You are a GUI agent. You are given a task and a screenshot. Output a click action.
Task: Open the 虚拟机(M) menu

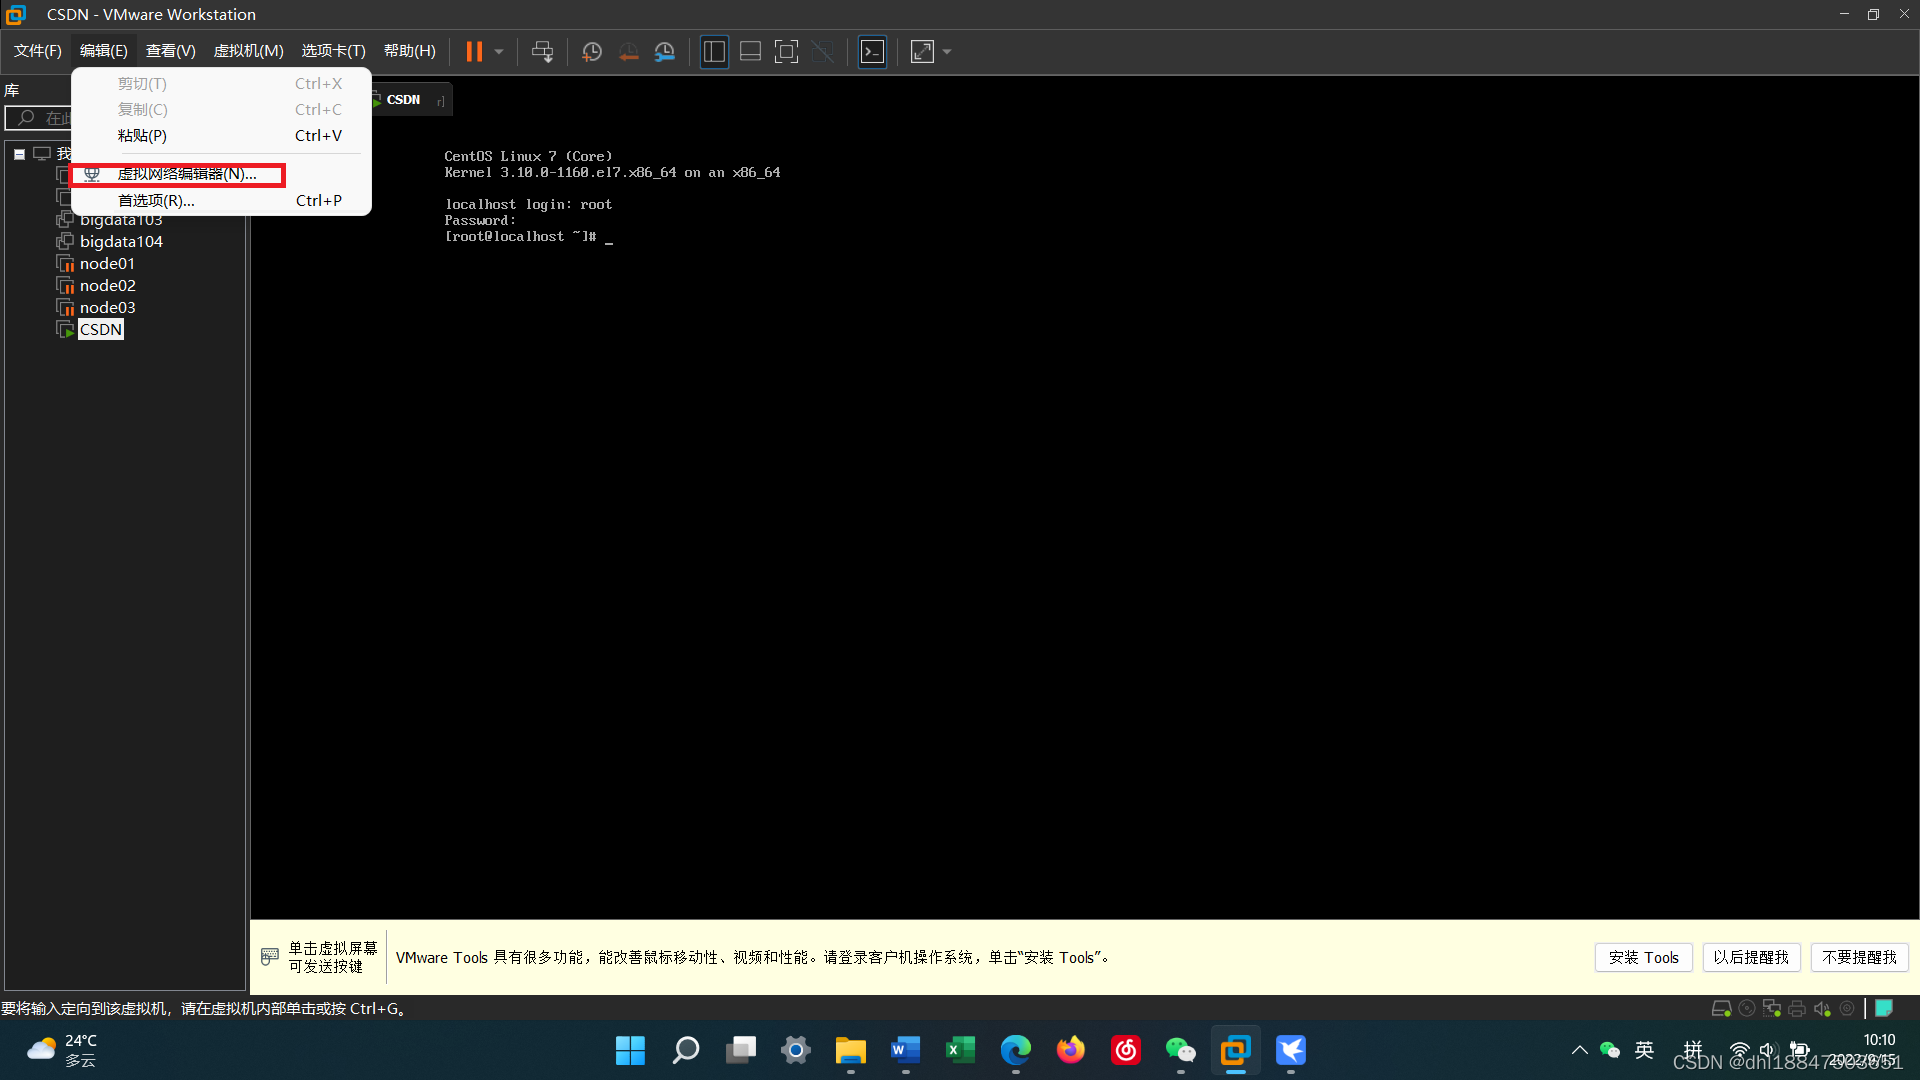248,51
